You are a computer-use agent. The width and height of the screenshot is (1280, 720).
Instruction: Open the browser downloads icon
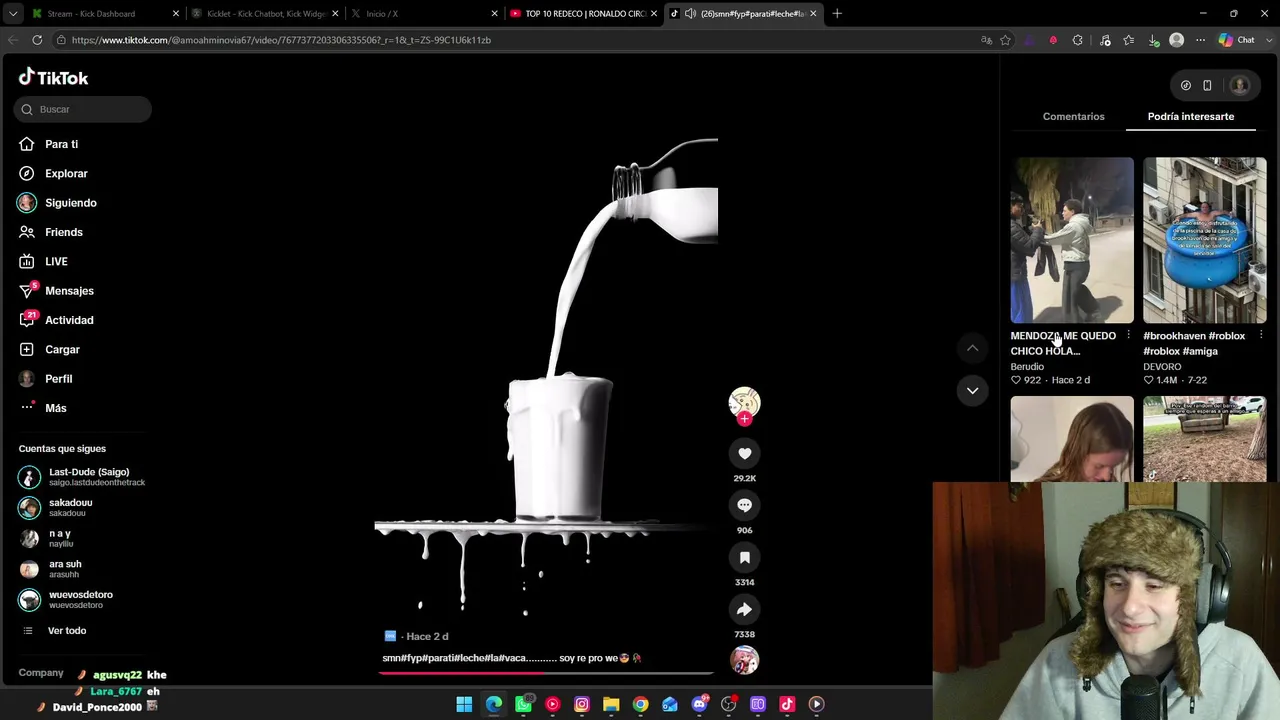(1154, 40)
